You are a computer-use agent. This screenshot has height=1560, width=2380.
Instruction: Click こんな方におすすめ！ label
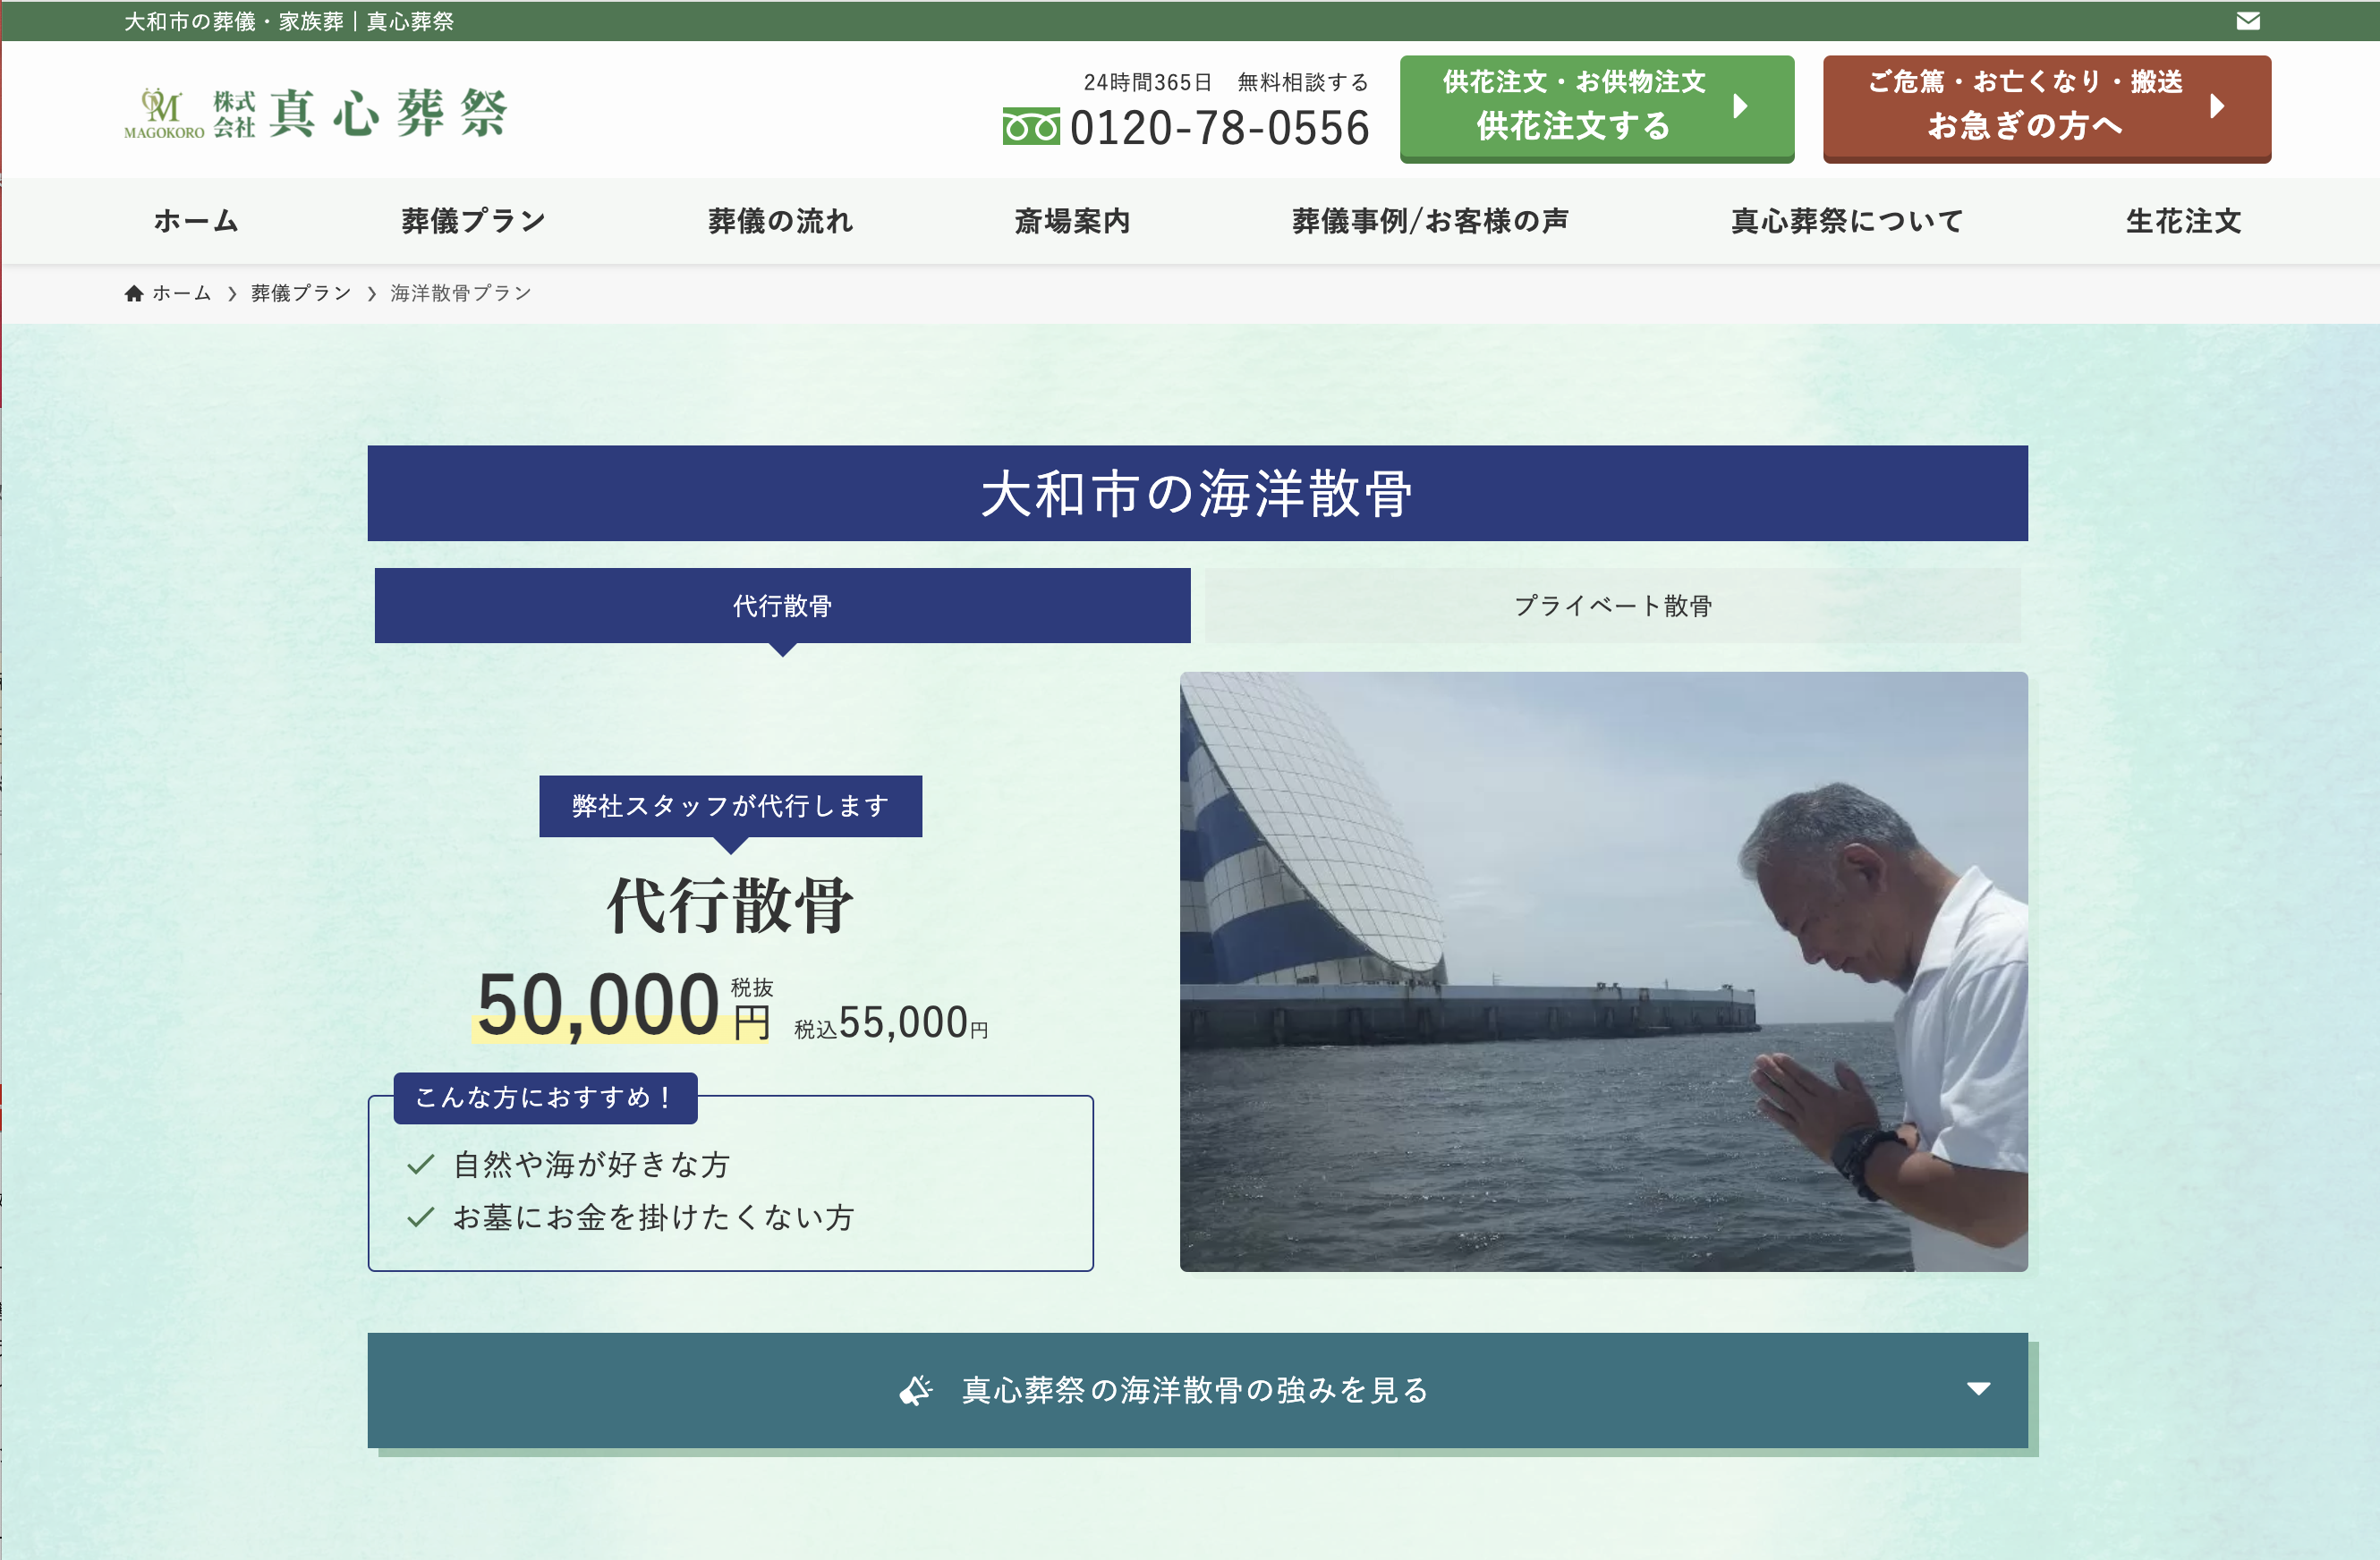point(545,1098)
